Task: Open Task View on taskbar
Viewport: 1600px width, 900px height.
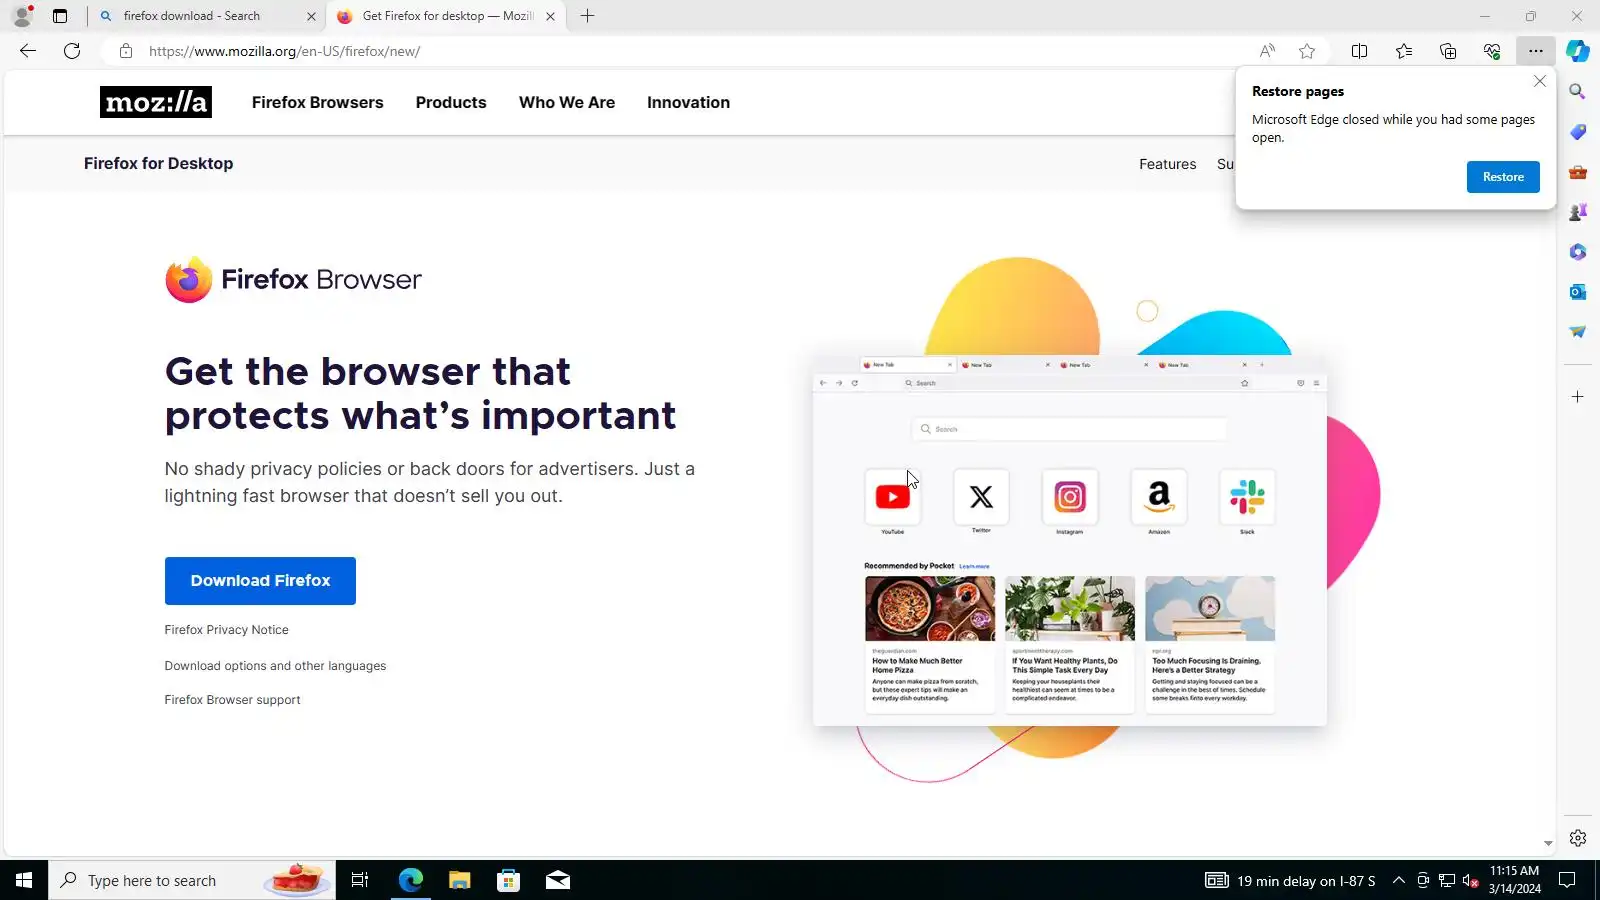Action: point(360,880)
